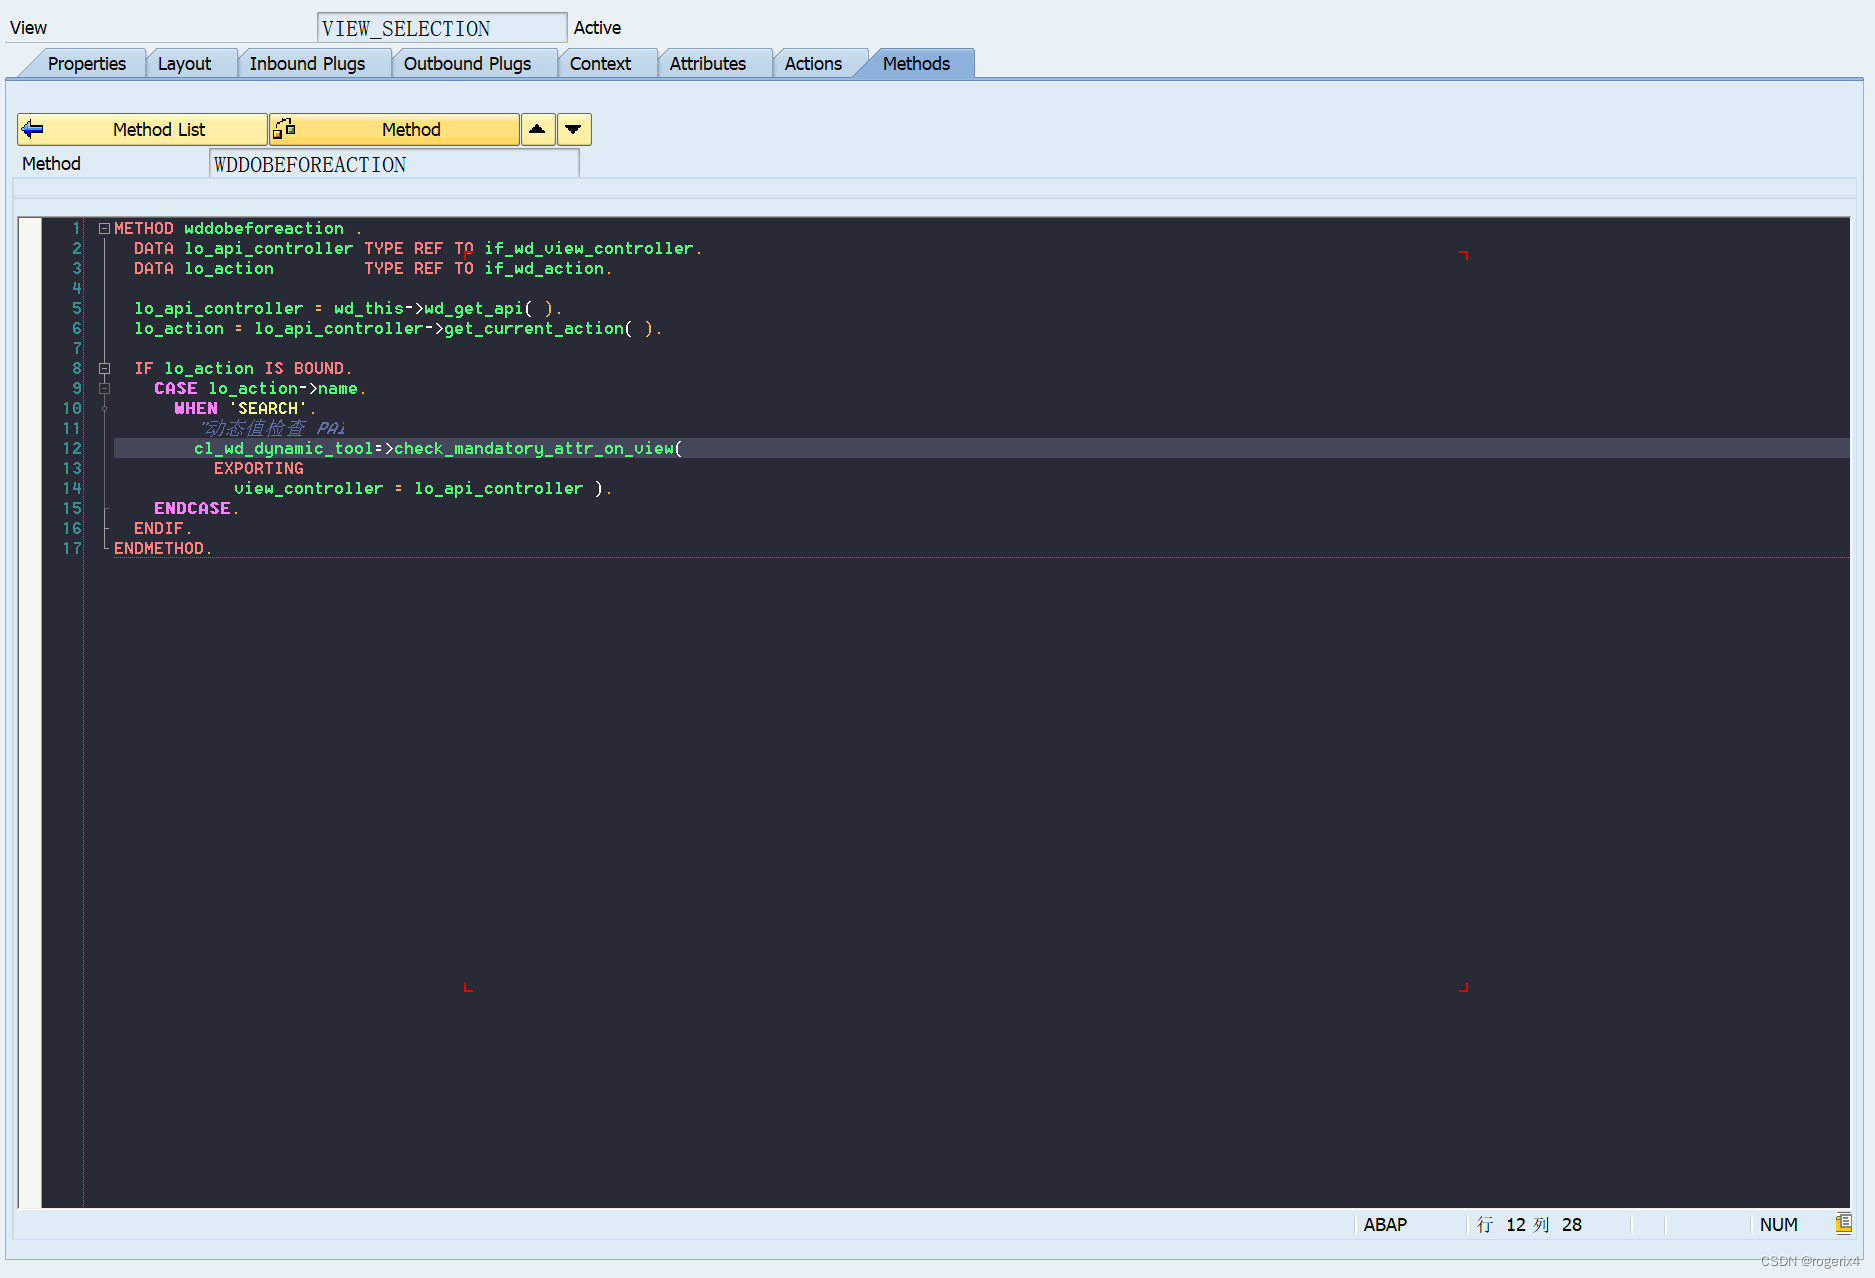Go to the next method with the down arrow
The height and width of the screenshot is (1278, 1875).
tap(574, 129)
